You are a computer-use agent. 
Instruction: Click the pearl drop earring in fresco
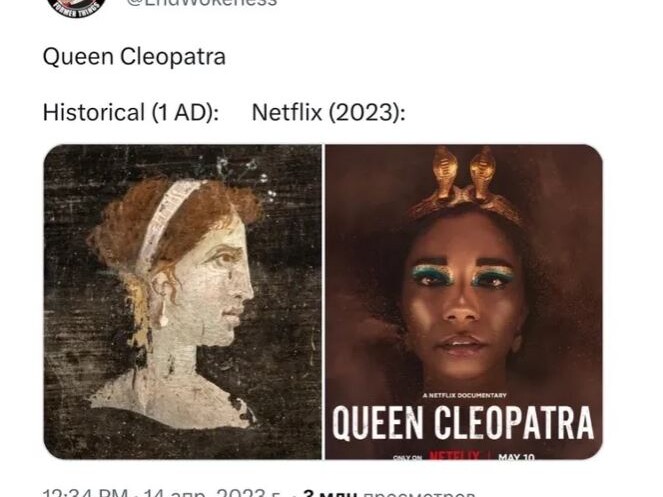coord(163,313)
